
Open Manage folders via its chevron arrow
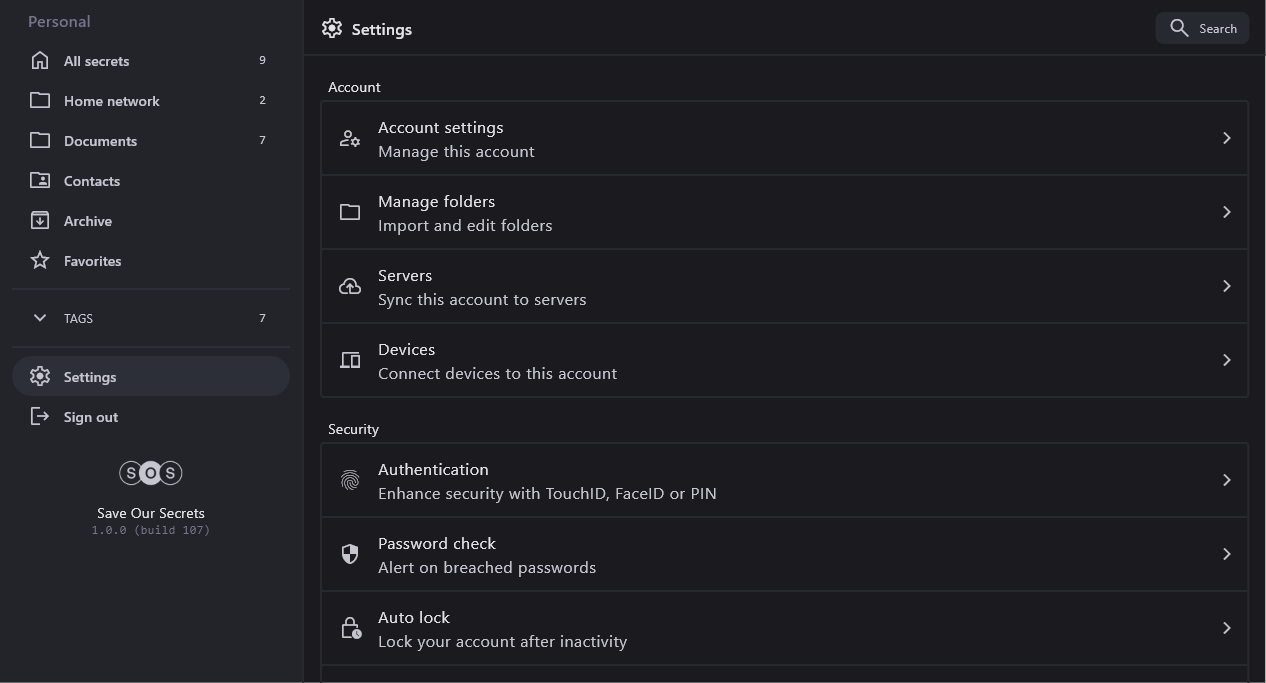click(1226, 212)
